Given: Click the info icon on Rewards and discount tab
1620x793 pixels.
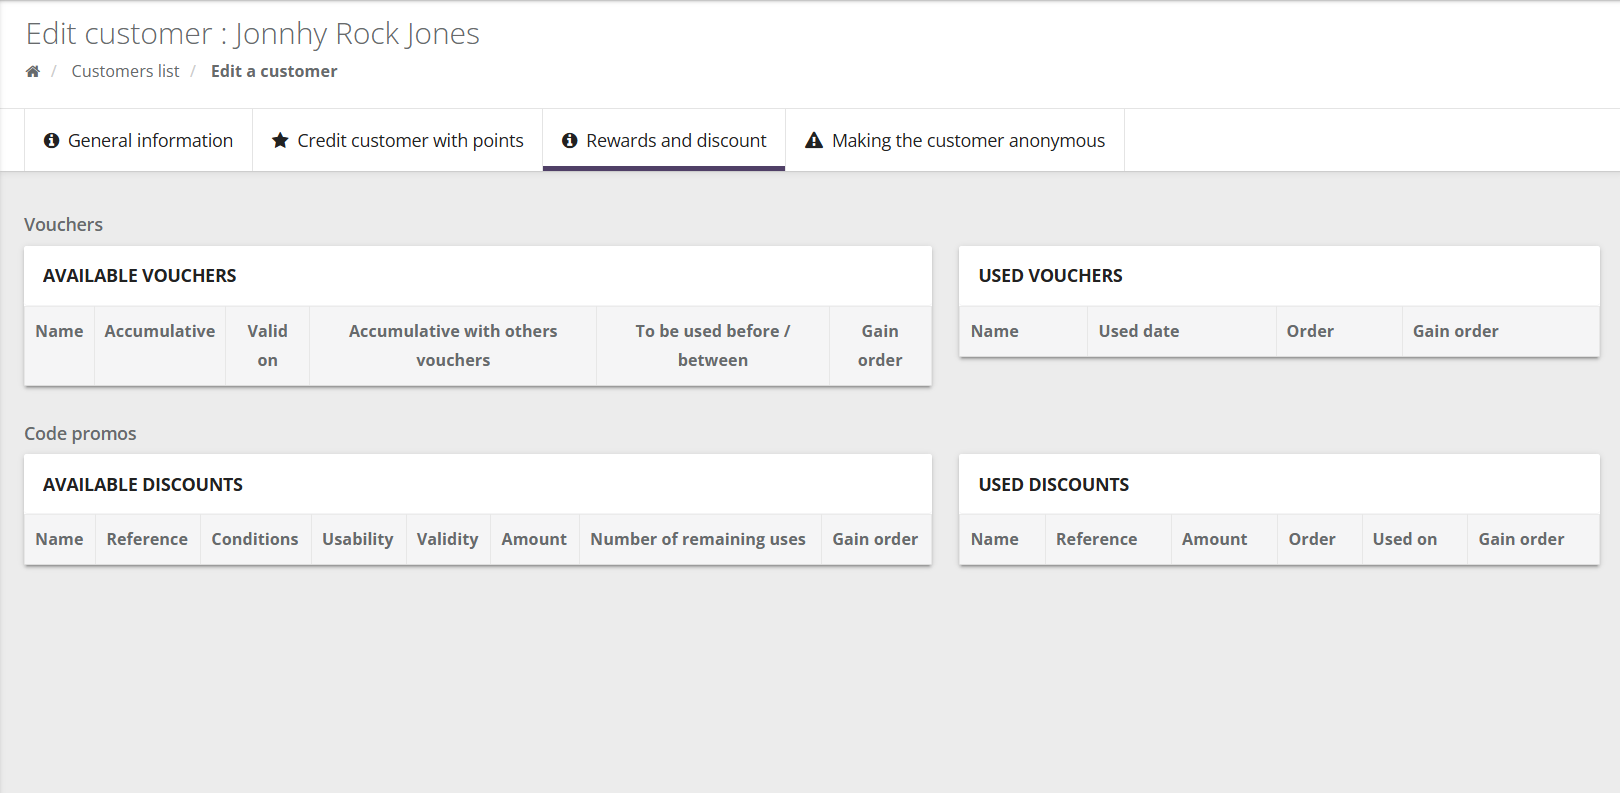Looking at the screenshot, I should coord(570,141).
